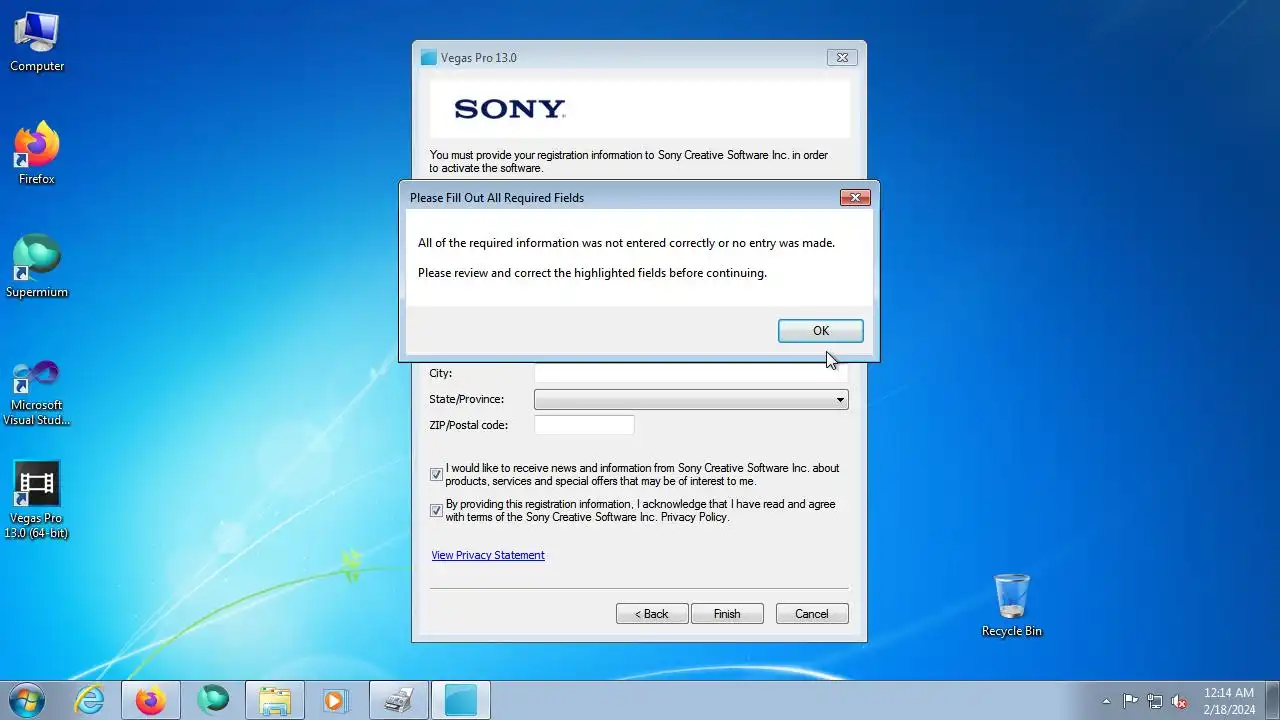The height and width of the screenshot is (720, 1280).
Task: Uncheck the receive news and information checkbox
Action: (436, 475)
